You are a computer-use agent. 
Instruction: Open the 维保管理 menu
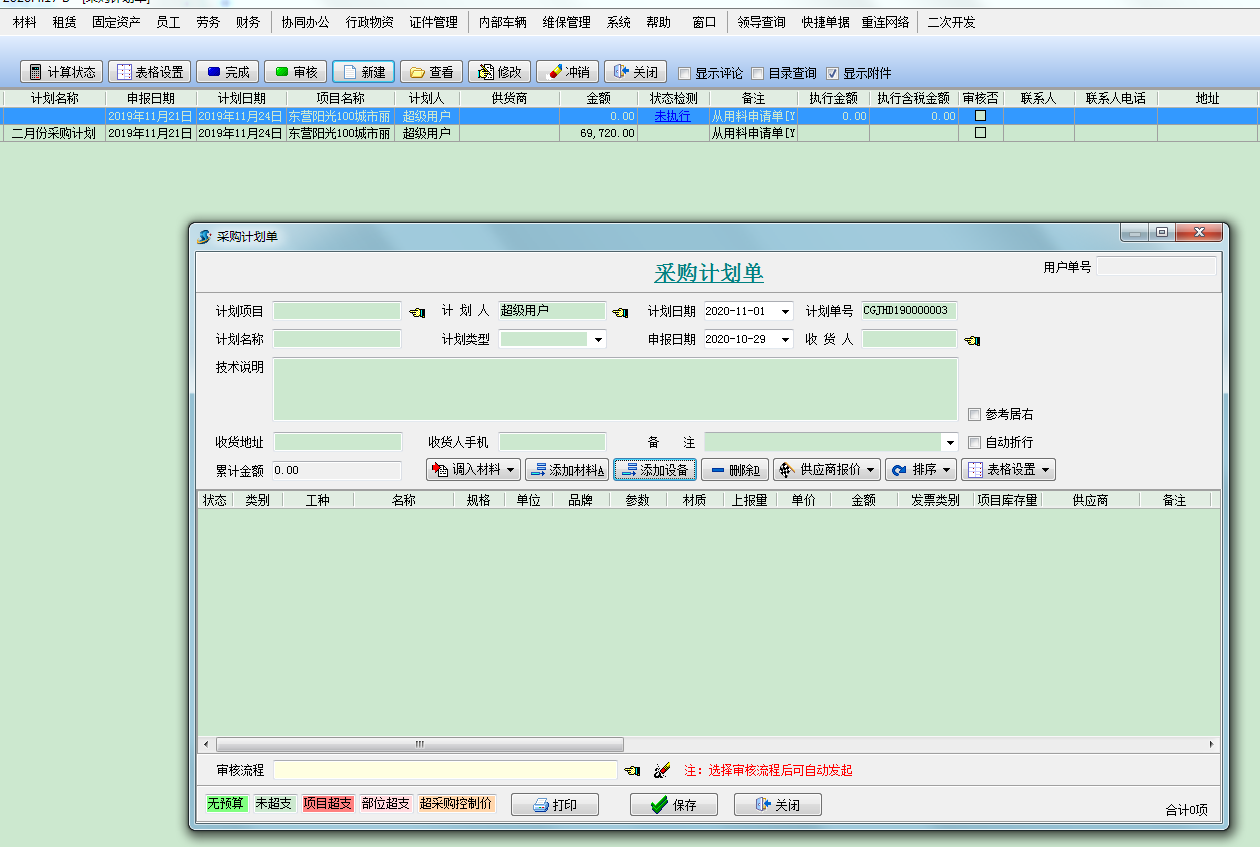coord(564,21)
